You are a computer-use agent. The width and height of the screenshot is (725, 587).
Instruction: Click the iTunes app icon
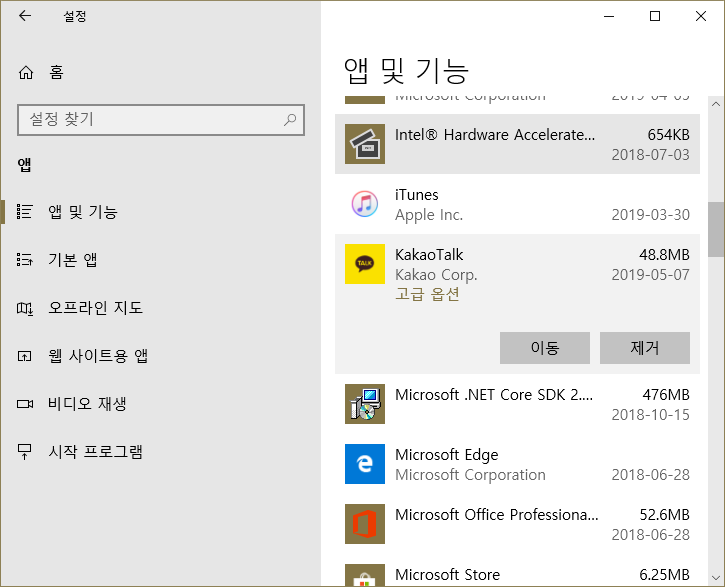click(365, 204)
